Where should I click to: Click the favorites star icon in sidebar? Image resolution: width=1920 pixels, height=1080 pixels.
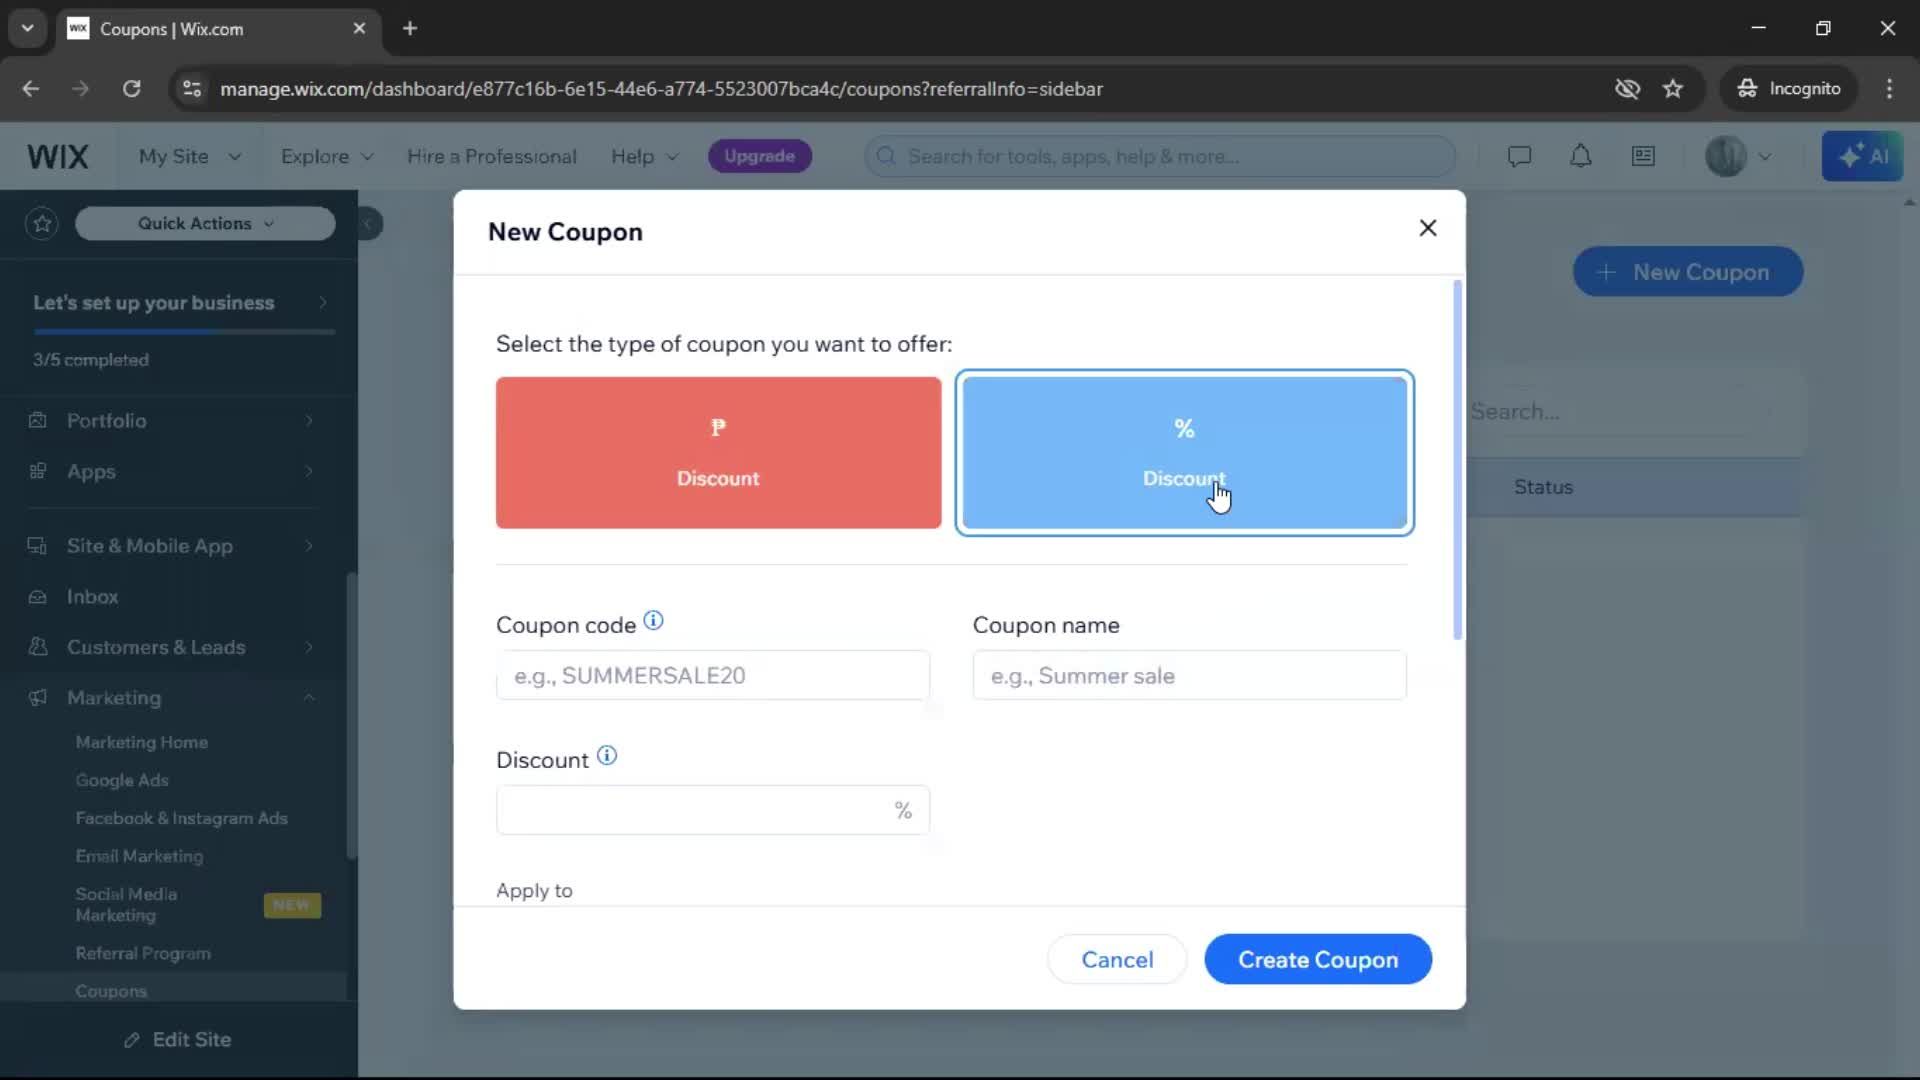coord(42,223)
